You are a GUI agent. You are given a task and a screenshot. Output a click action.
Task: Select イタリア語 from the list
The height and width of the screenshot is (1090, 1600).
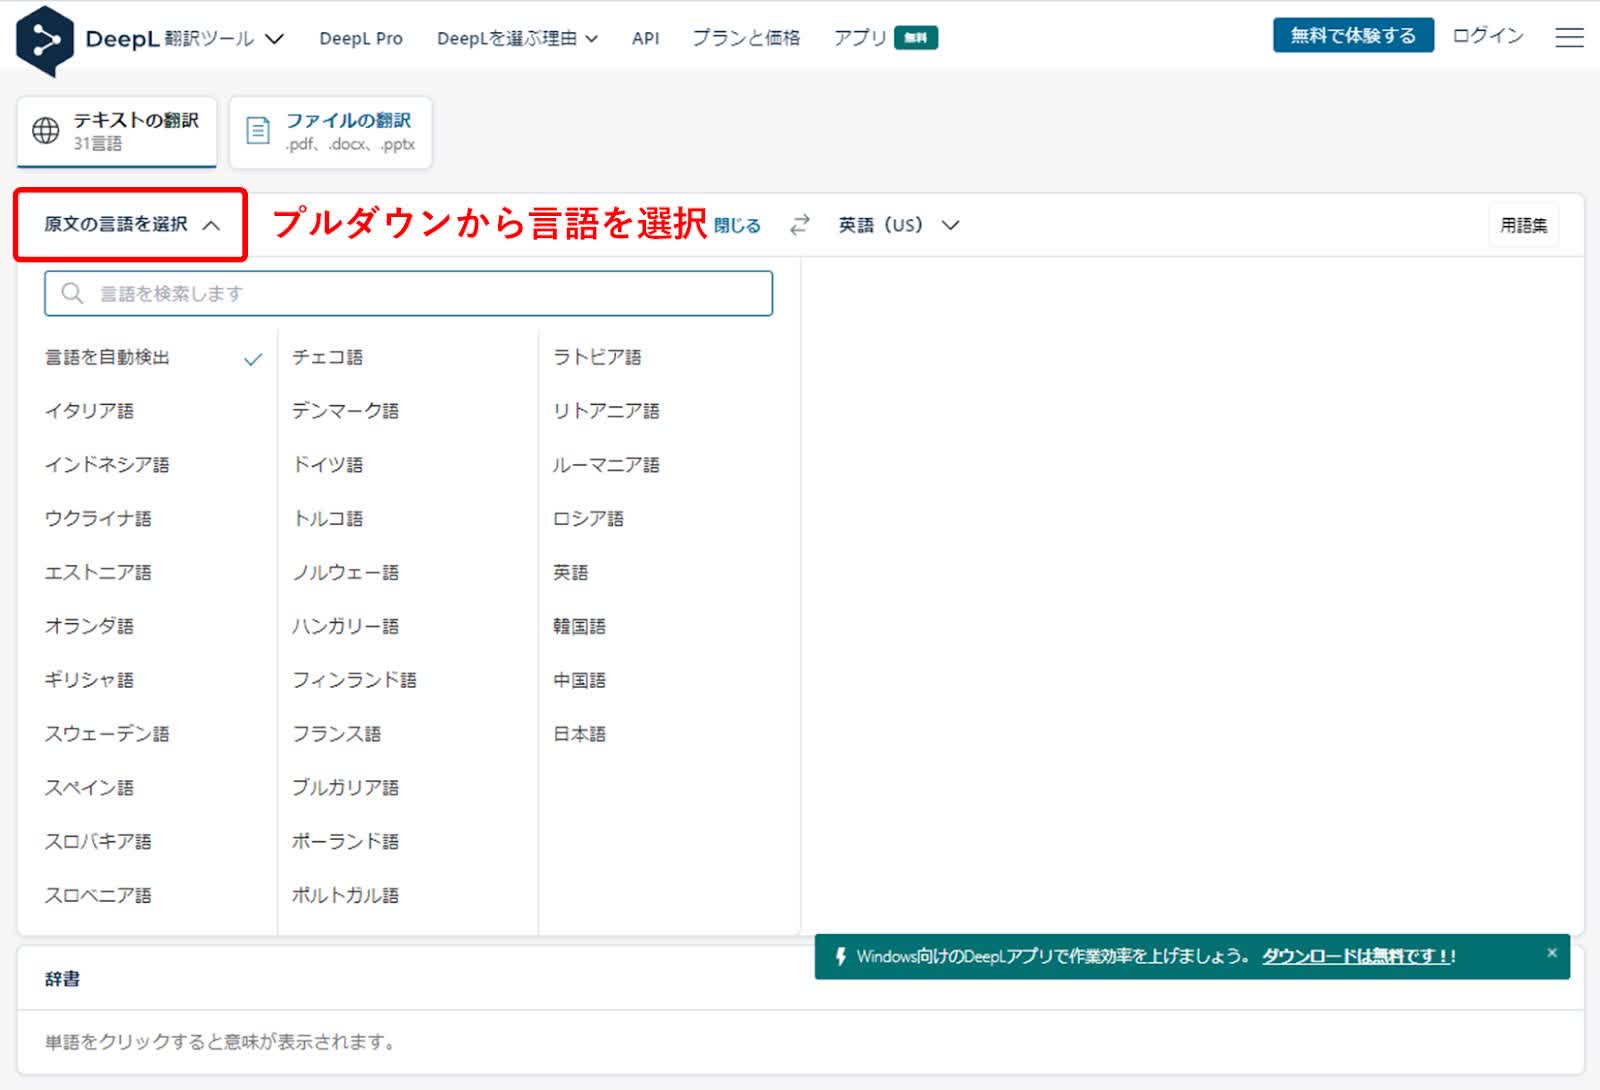(89, 411)
